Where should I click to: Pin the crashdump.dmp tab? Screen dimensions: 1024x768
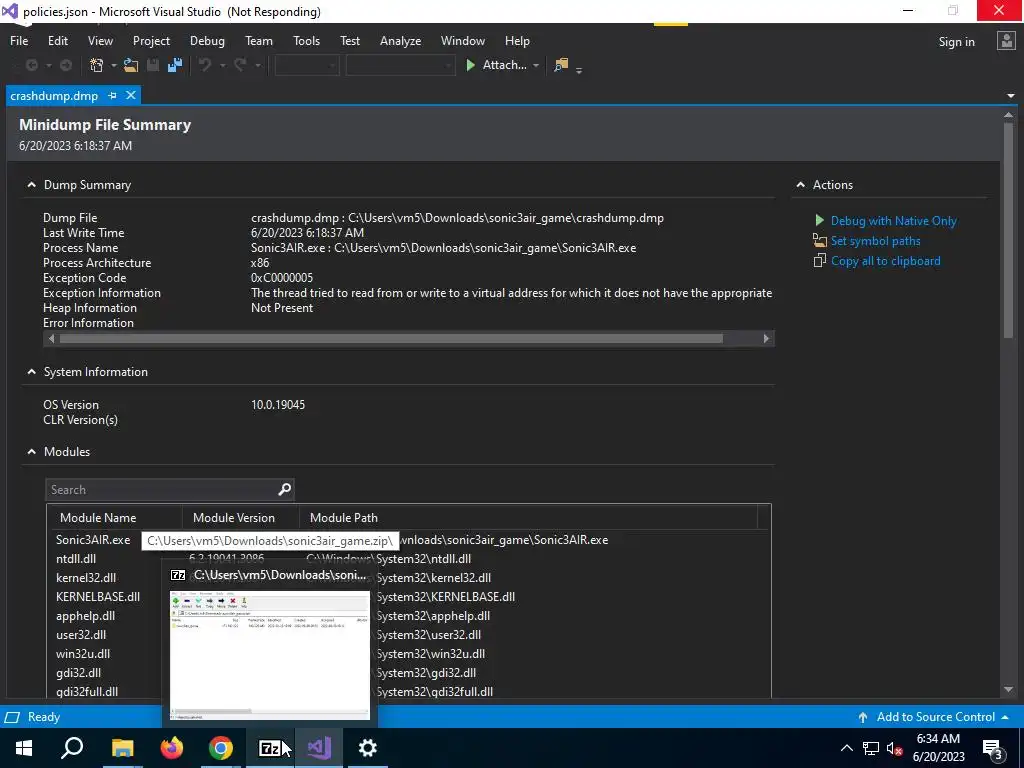click(112, 95)
